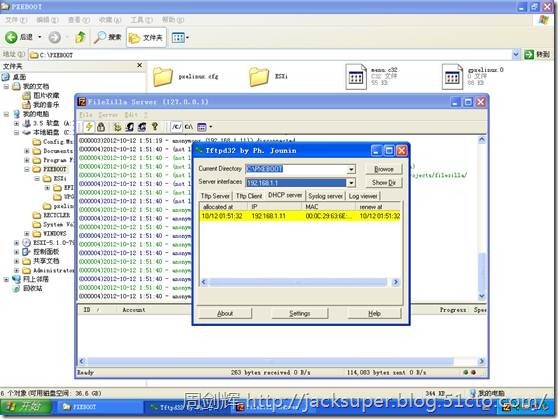Expand the 控制面板 tree node
The height and width of the screenshot is (419, 558).
[16, 252]
